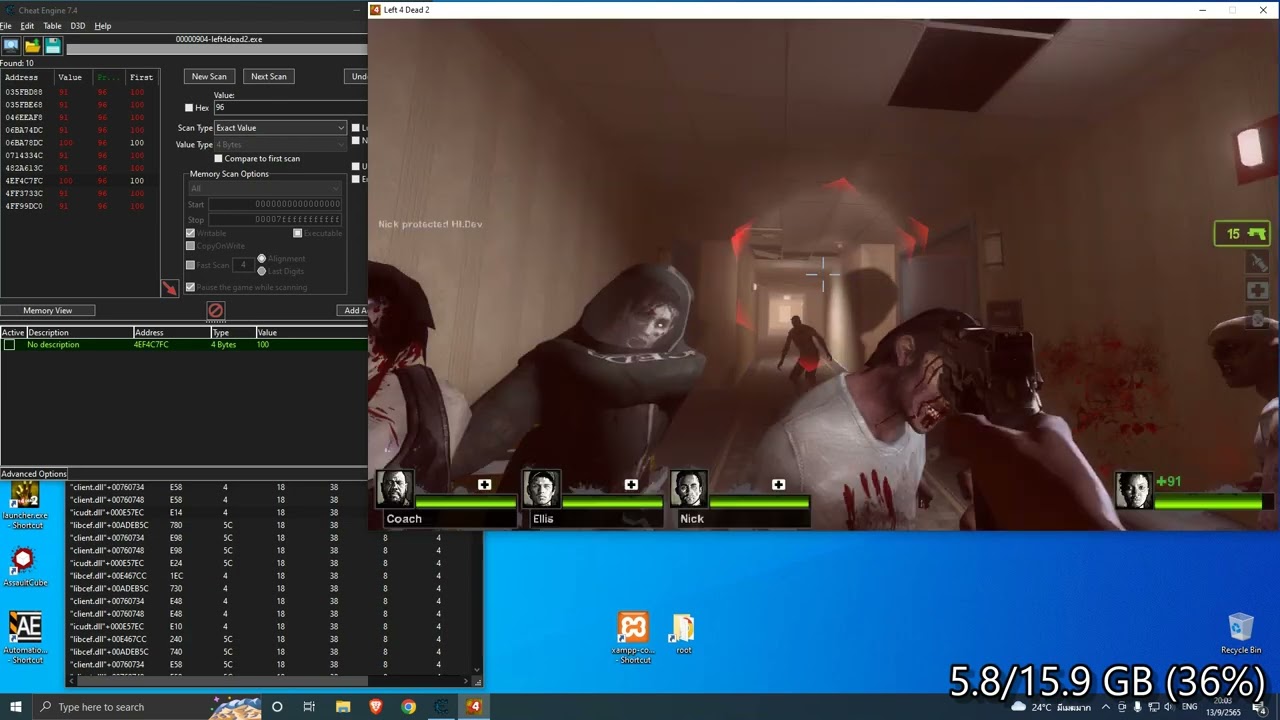Image resolution: width=1280 pixels, height=720 pixels.
Task: Click the red no-entry clear list icon
Action: [x=215, y=310]
